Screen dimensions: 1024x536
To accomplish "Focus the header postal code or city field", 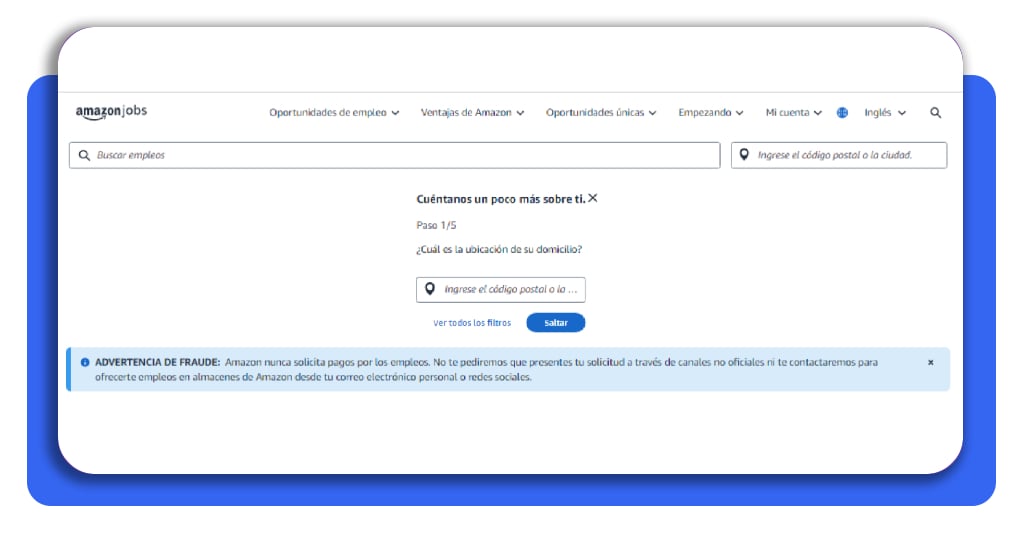I will click(839, 155).
